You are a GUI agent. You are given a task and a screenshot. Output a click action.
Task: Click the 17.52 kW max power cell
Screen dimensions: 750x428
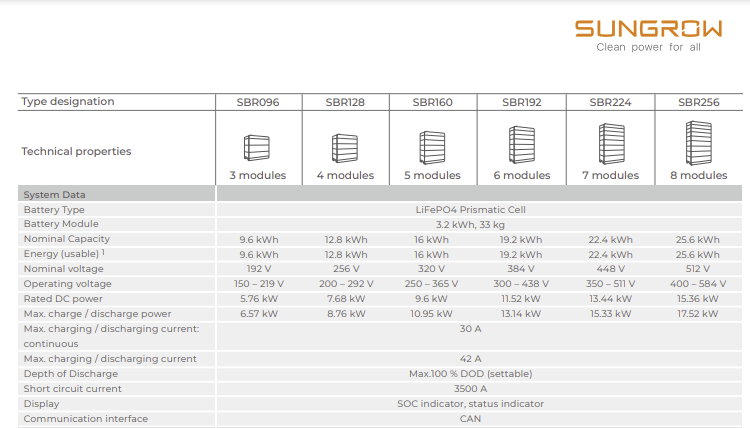click(697, 314)
